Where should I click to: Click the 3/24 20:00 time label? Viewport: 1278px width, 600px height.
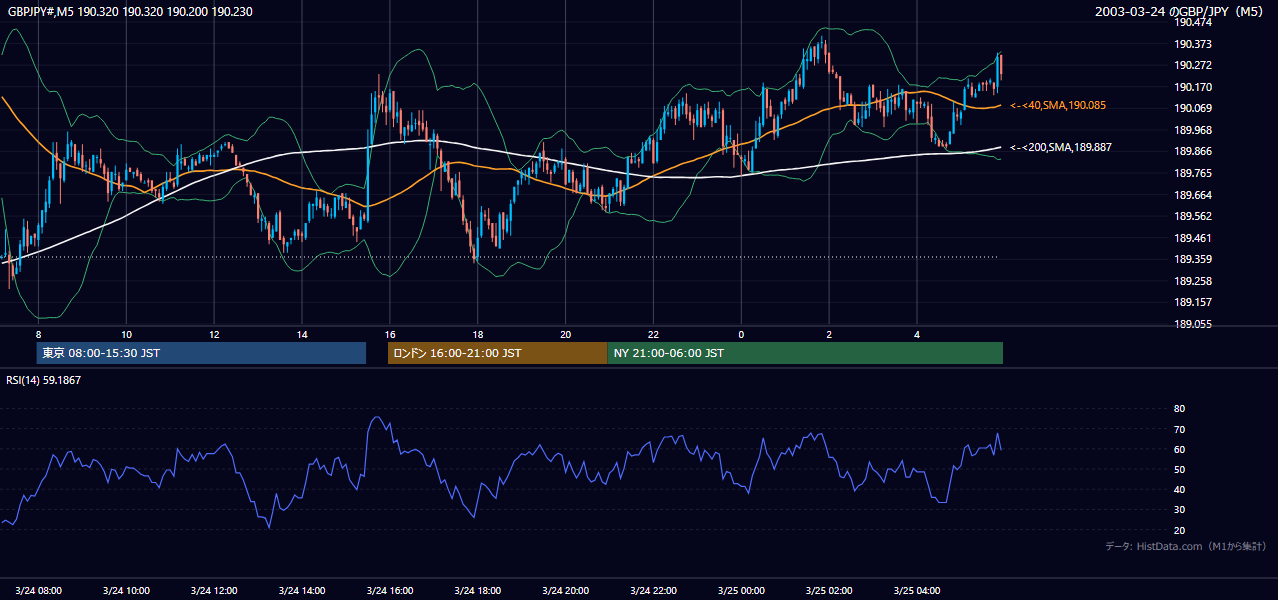coord(566,590)
